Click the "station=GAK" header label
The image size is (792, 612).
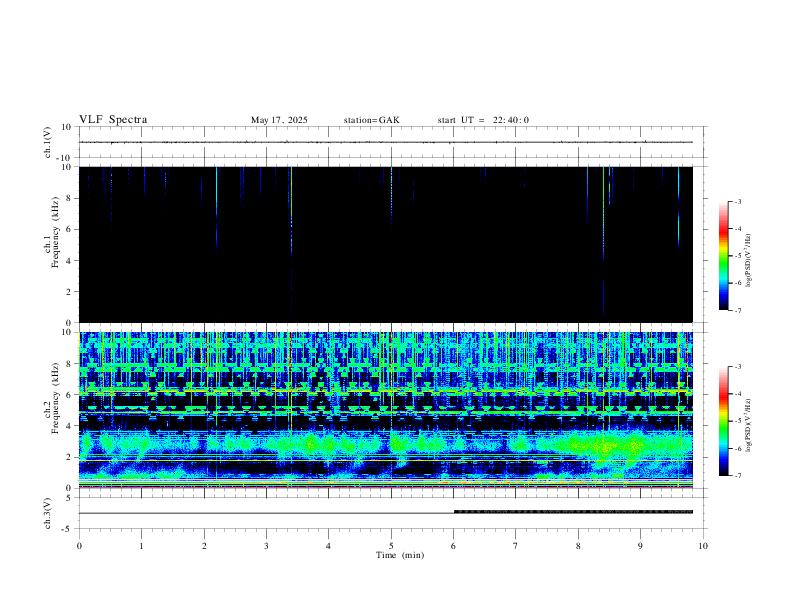[372, 120]
